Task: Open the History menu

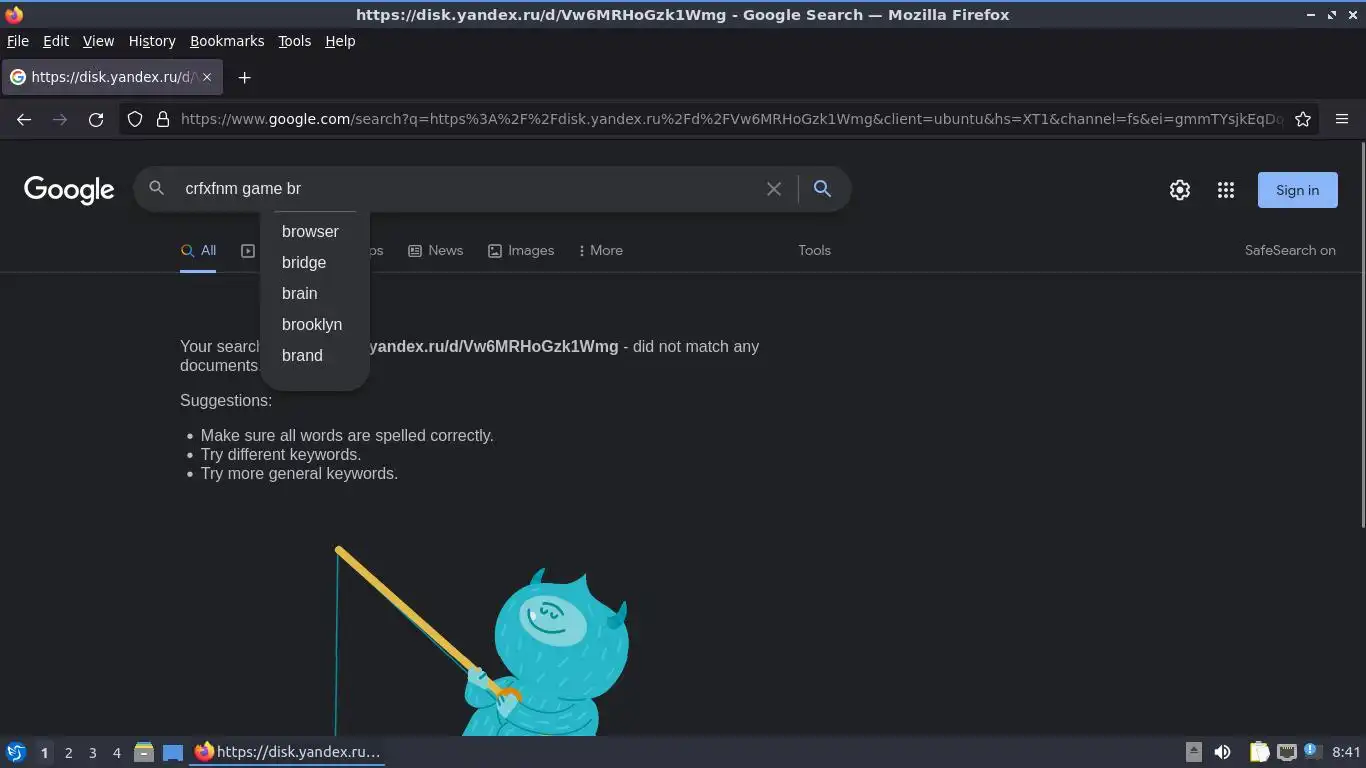Action: (152, 41)
